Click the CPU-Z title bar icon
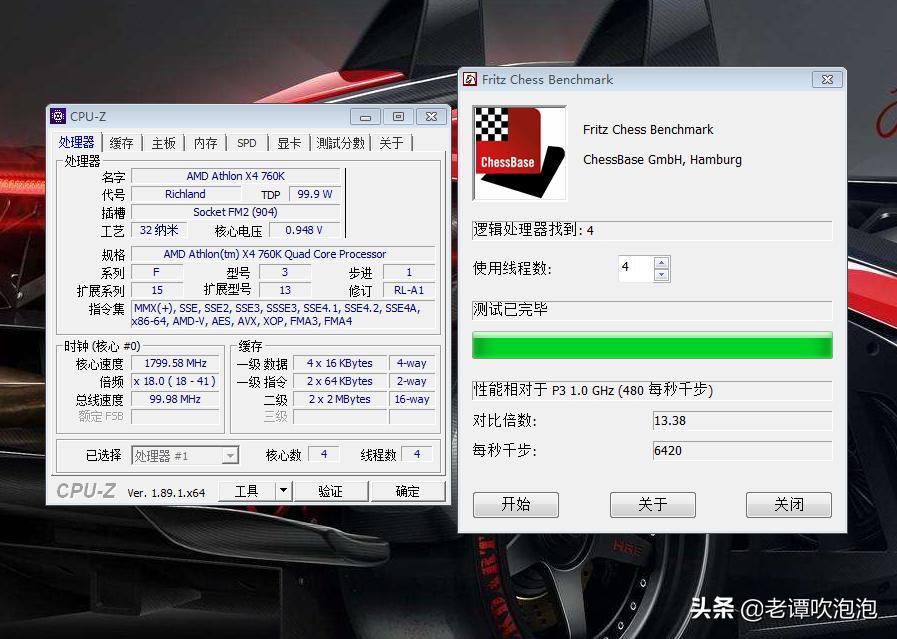This screenshot has height=639, width=897. click(60, 116)
